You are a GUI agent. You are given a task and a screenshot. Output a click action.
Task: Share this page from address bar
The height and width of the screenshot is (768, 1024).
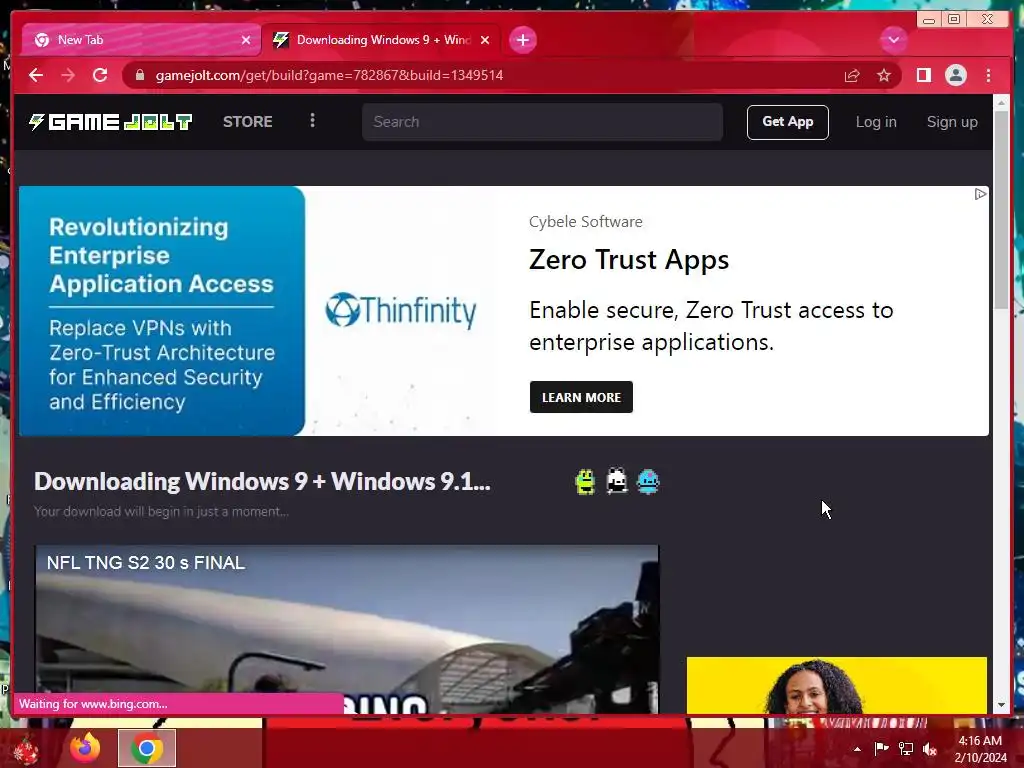tap(852, 76)
